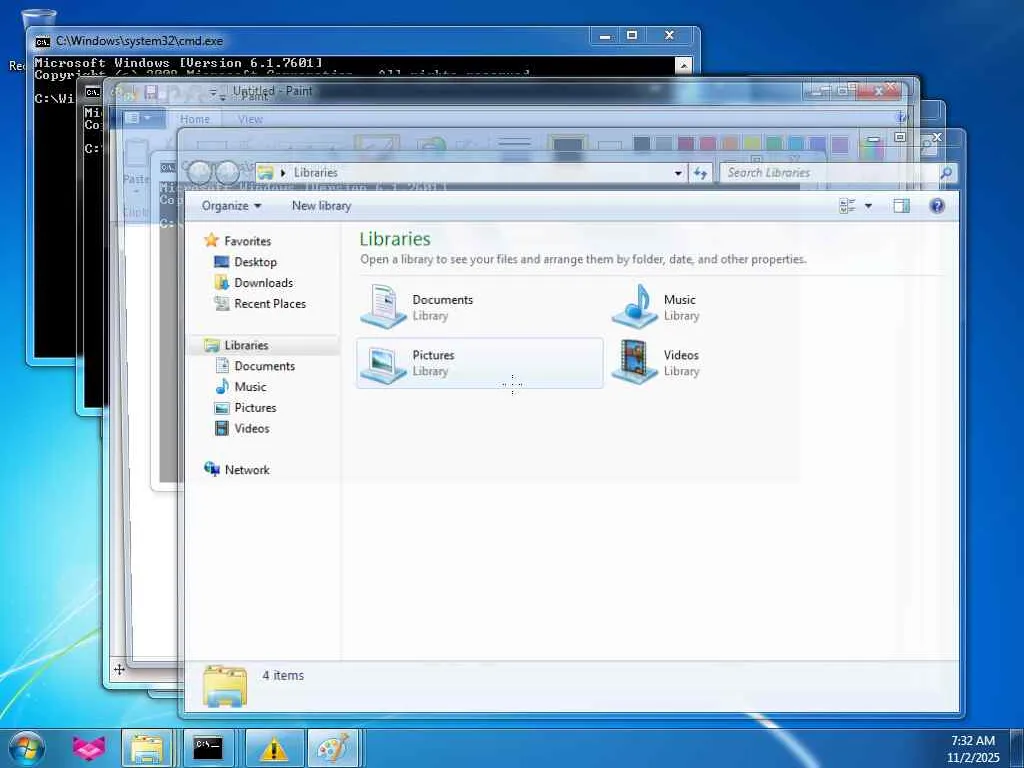
Task: Expand the breadcrumb arrow before Libraries
Action: click(283, 172)
